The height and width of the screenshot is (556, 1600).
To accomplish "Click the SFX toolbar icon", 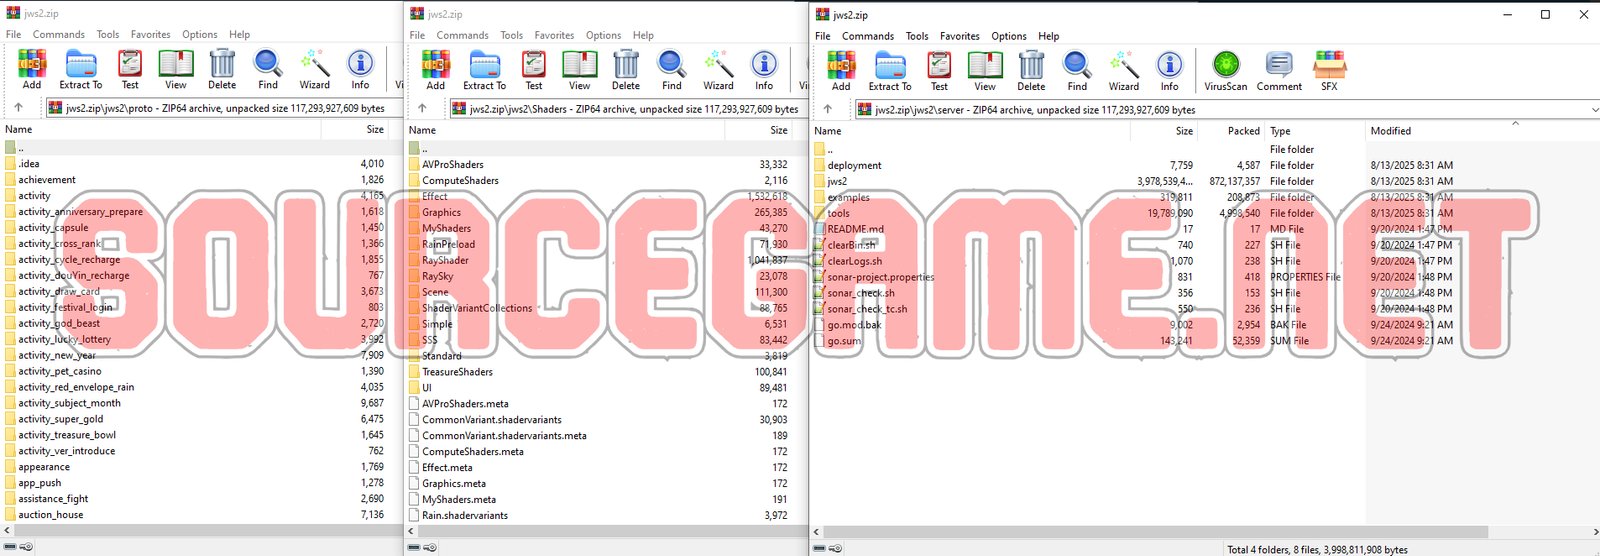I will (x=1329, y=69).
